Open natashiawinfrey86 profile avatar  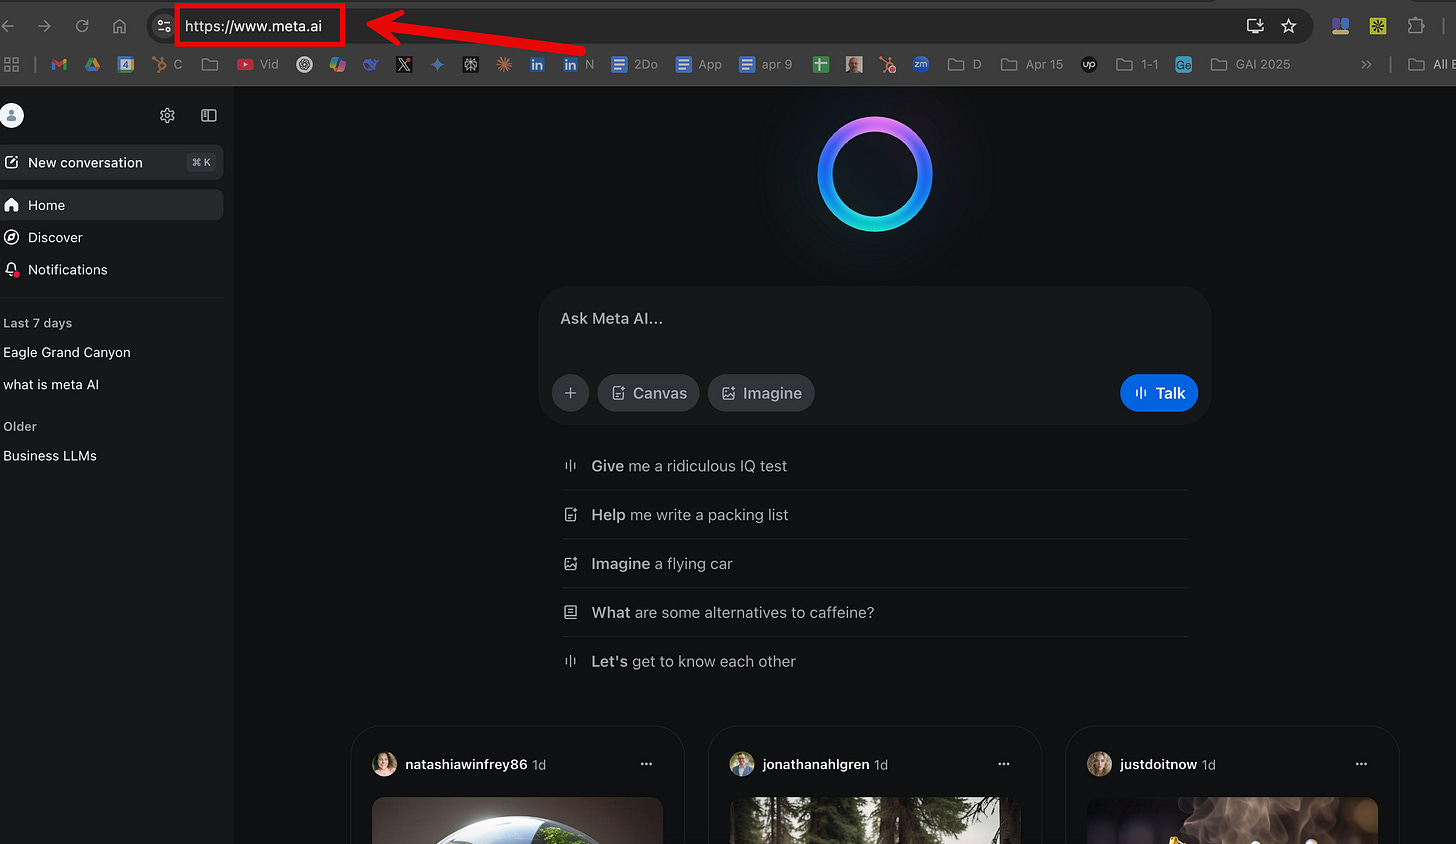[x=384, y=764]
